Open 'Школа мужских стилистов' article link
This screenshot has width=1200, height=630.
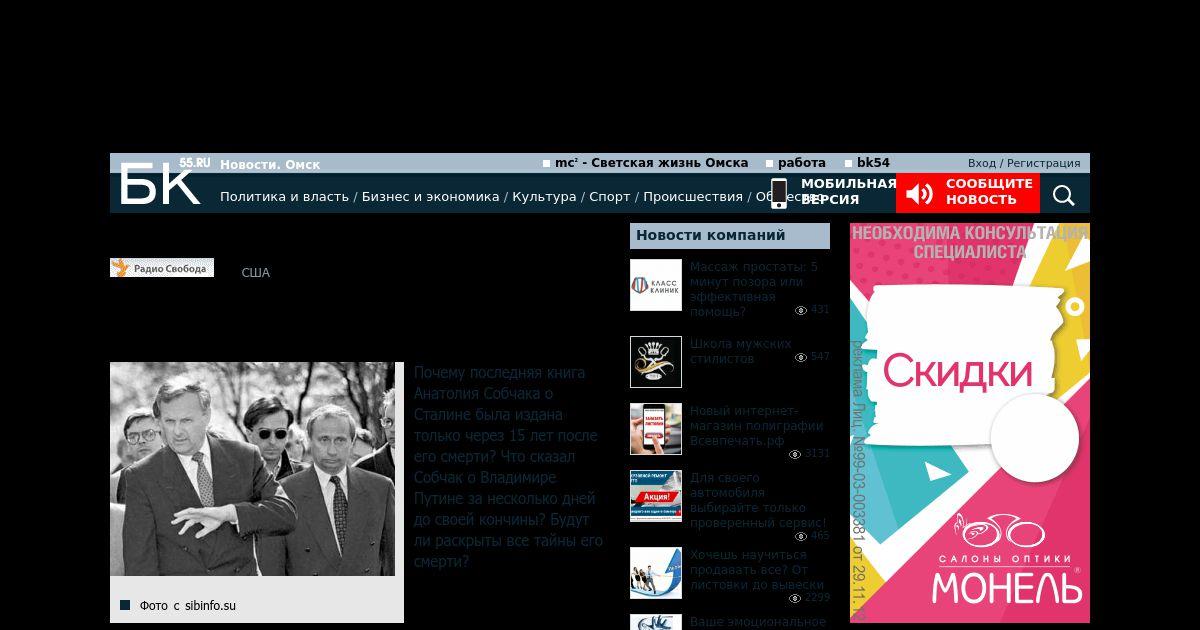(x=740, y=351)
